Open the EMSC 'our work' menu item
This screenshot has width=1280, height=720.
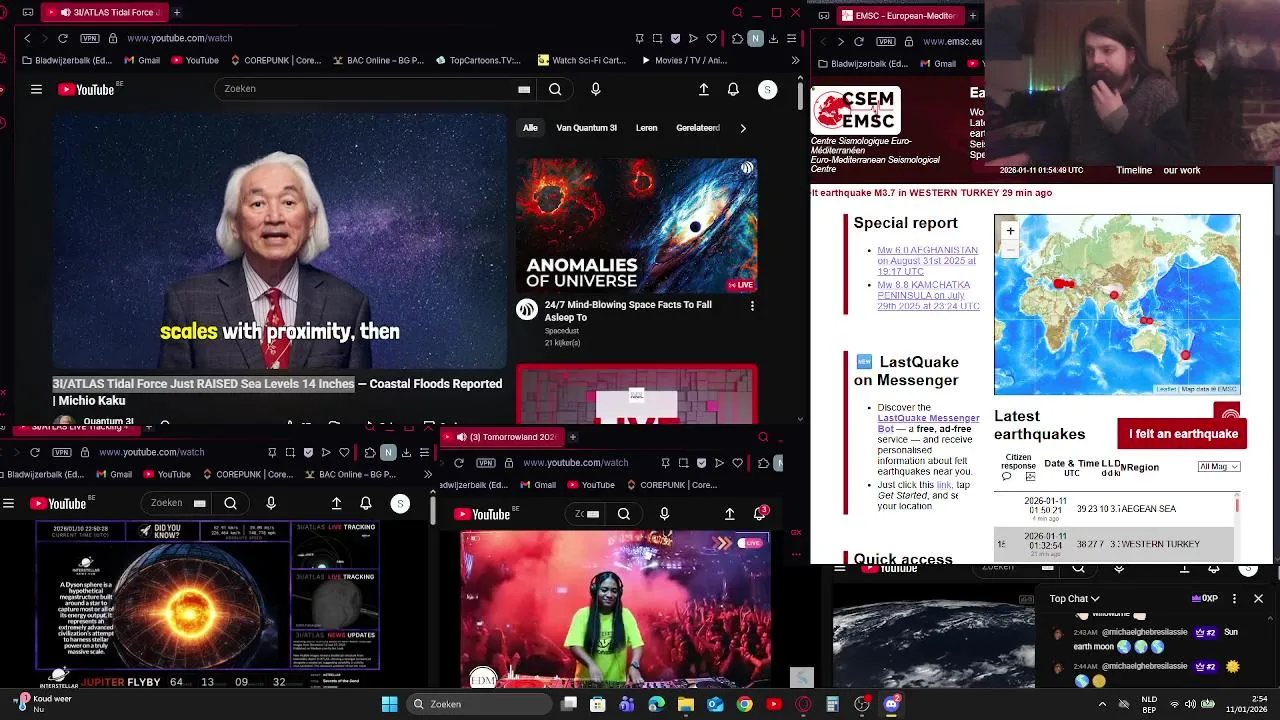pyautogui.click(x=1181, y=170)
